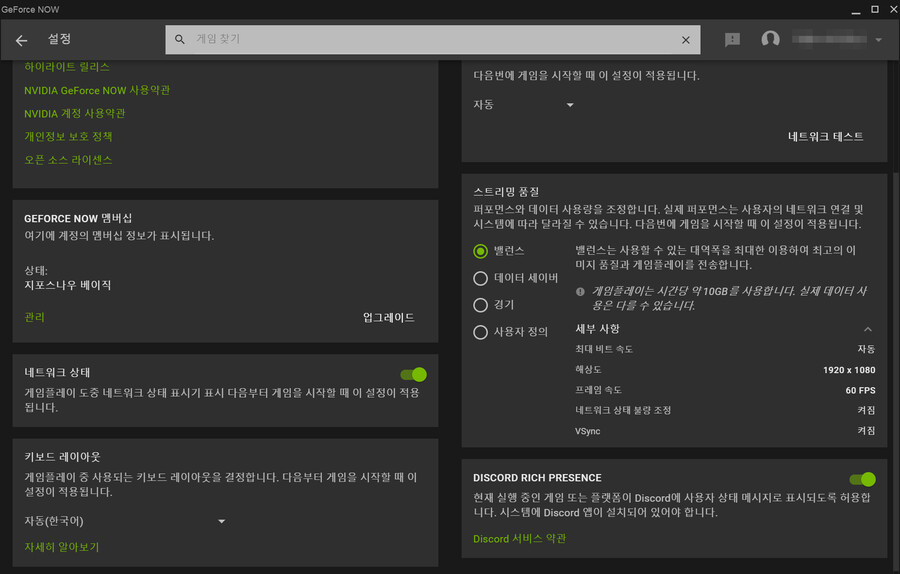Open the user profile avatar

[770, 39]
